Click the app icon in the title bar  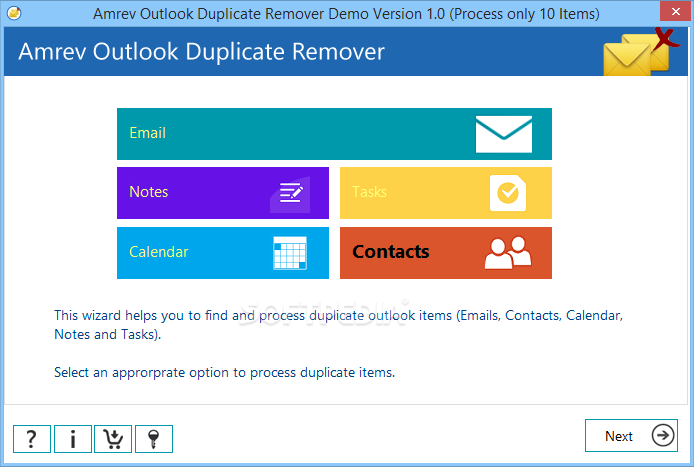[x=14, y=13]
